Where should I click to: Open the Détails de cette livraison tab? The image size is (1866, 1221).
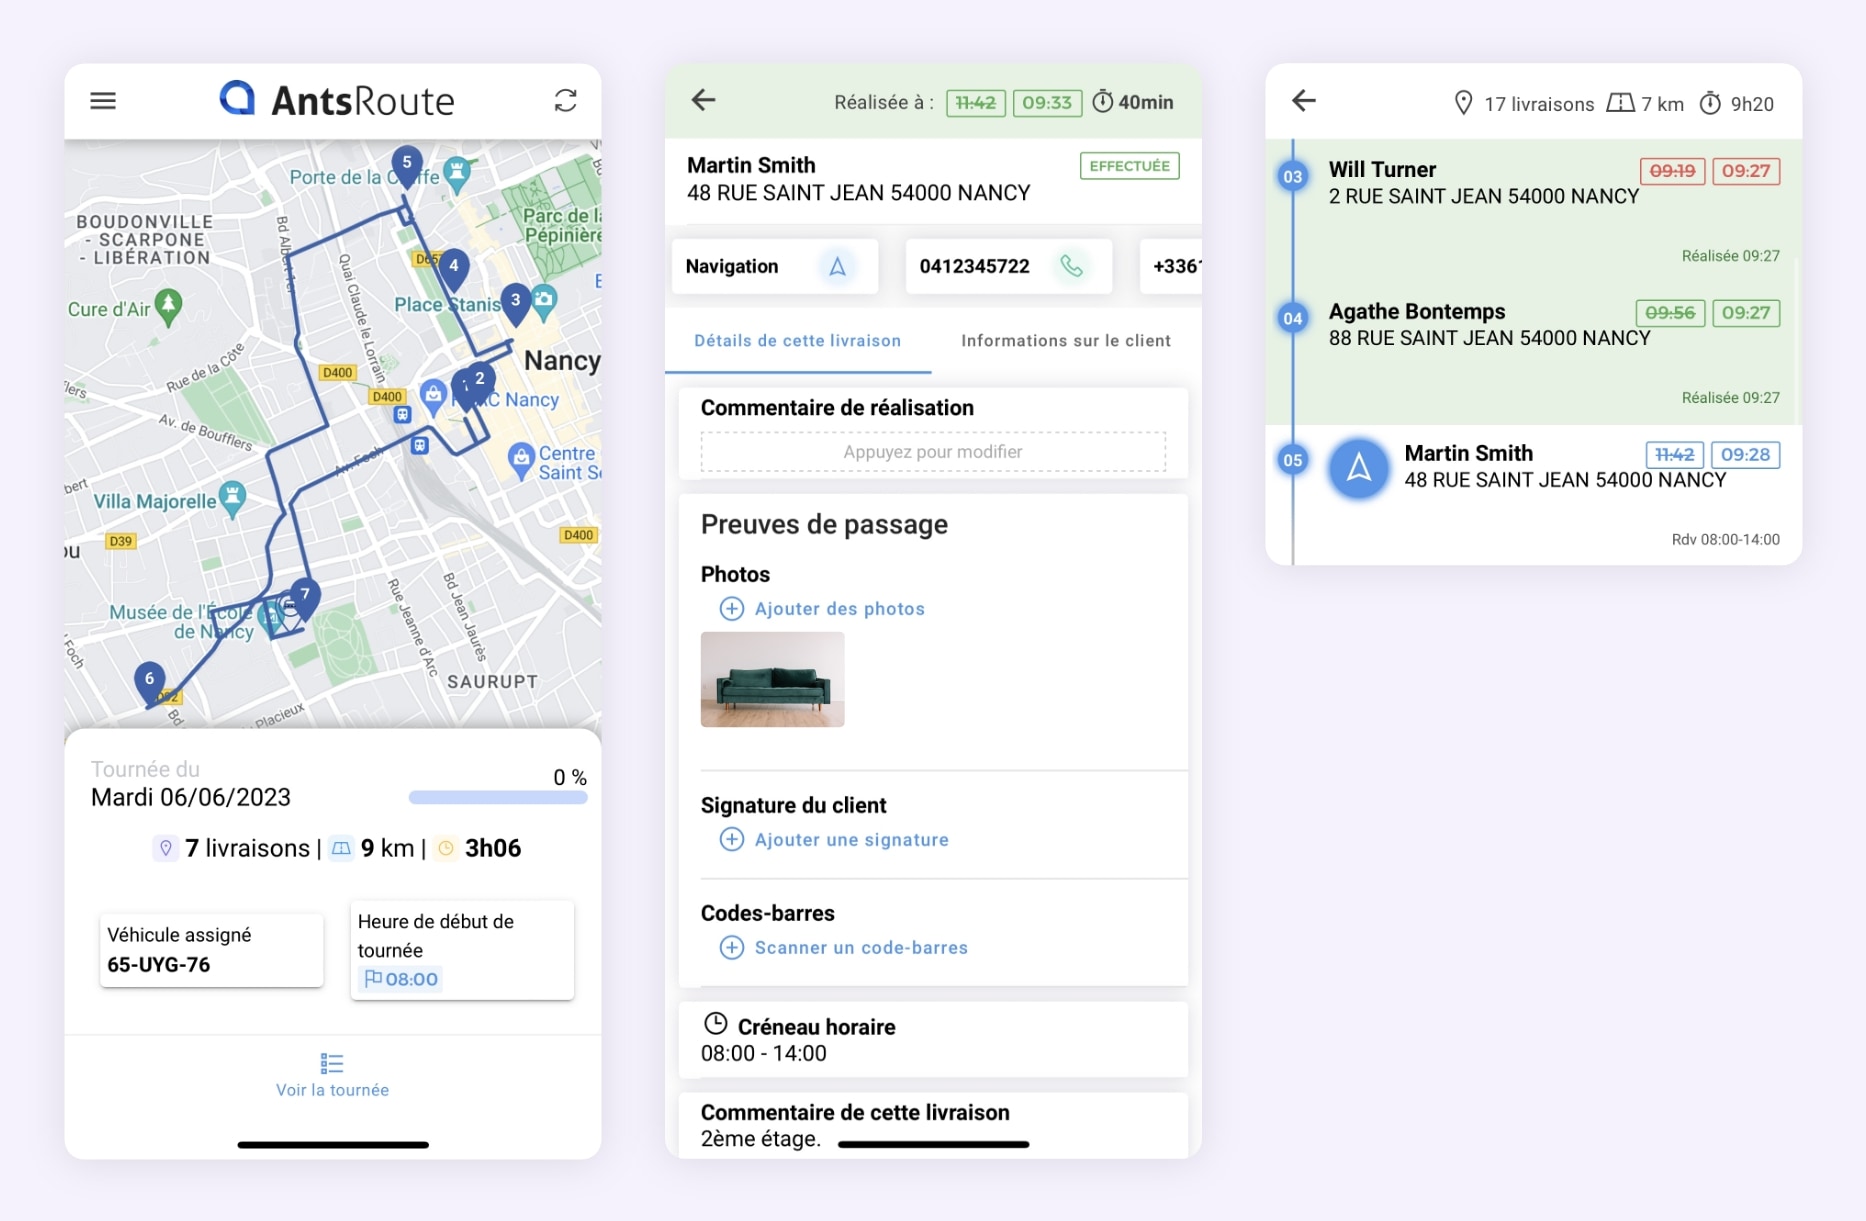(x=797, y=341)
